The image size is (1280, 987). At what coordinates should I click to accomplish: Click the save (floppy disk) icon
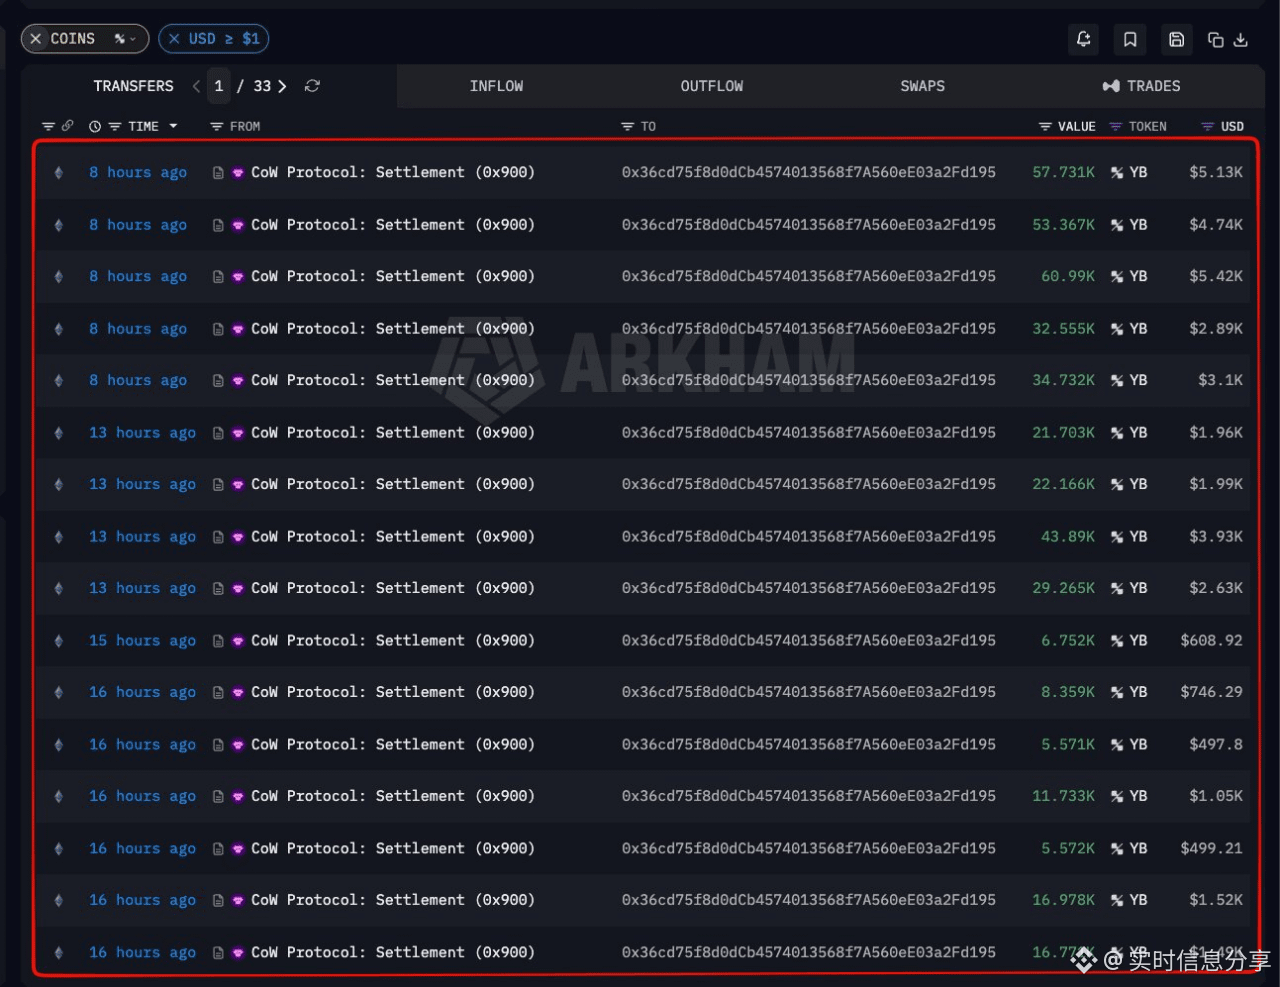(1177, 39)
